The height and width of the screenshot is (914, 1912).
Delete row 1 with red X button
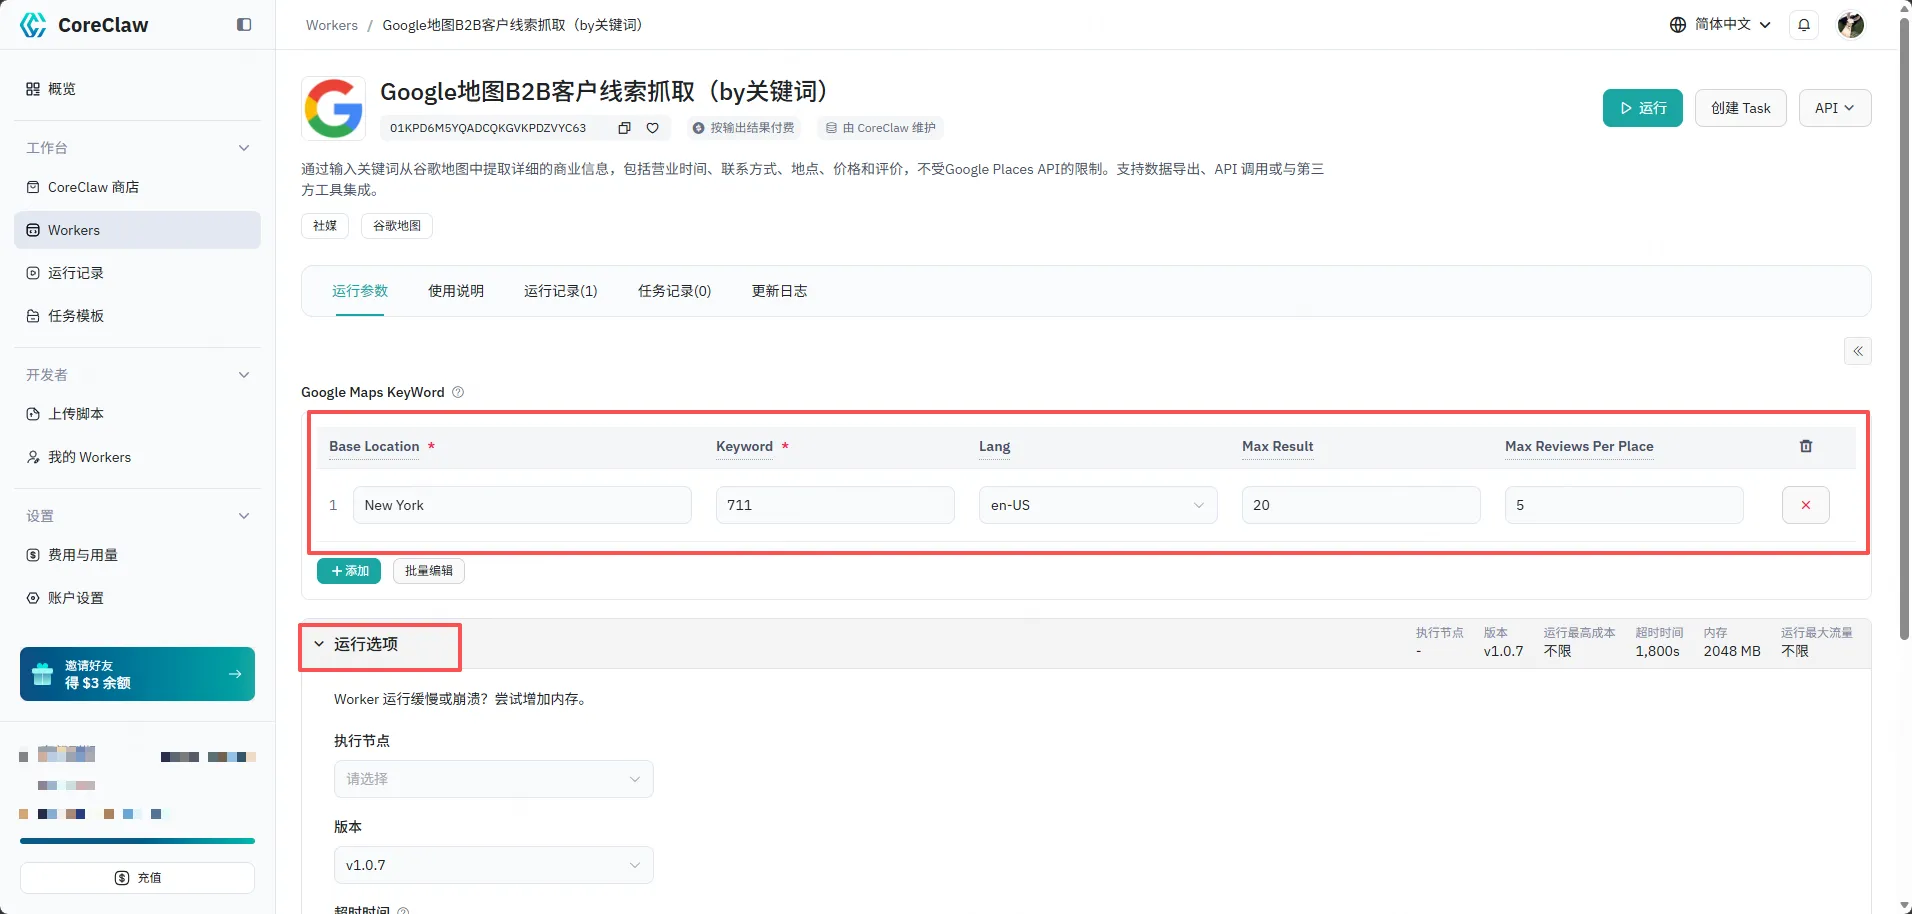[1806, 505]
